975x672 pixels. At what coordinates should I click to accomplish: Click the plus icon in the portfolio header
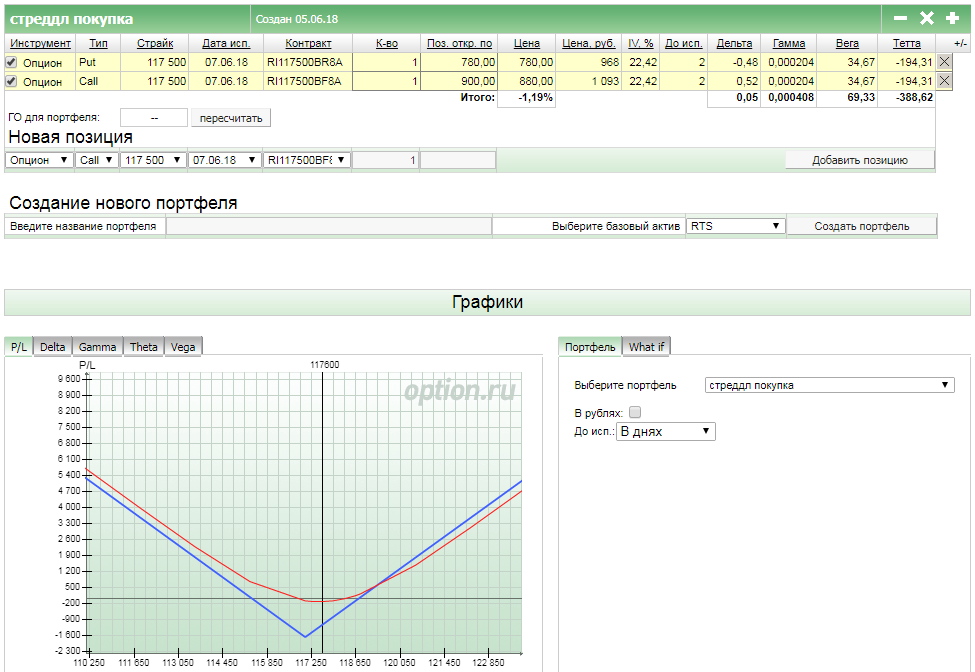[952, 19]
